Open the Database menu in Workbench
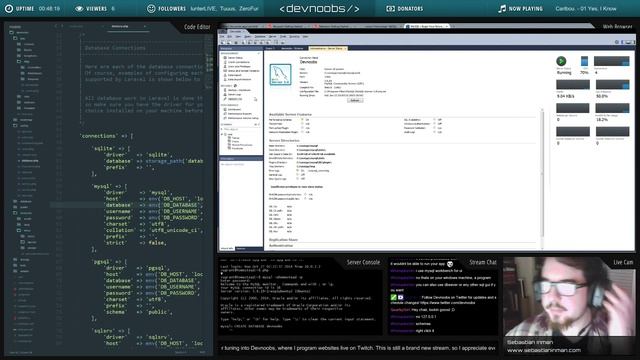 pyautogui.click(x=260, y=37)
